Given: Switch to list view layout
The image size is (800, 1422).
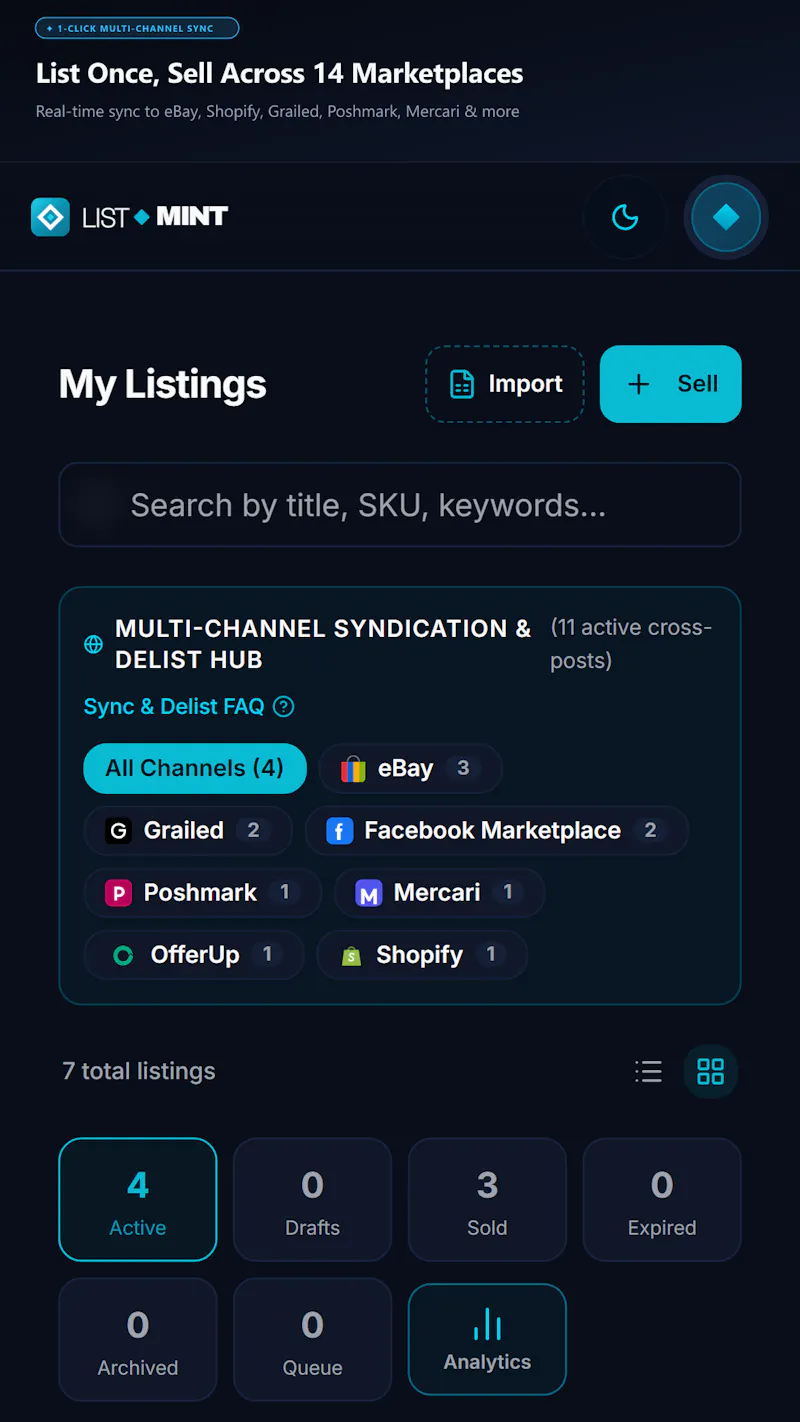Looking at the screenshot, I should click(649, 1072).
